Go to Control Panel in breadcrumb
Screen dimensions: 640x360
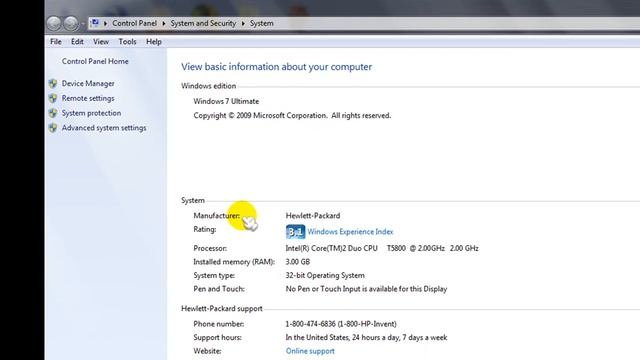pos(134,23)
